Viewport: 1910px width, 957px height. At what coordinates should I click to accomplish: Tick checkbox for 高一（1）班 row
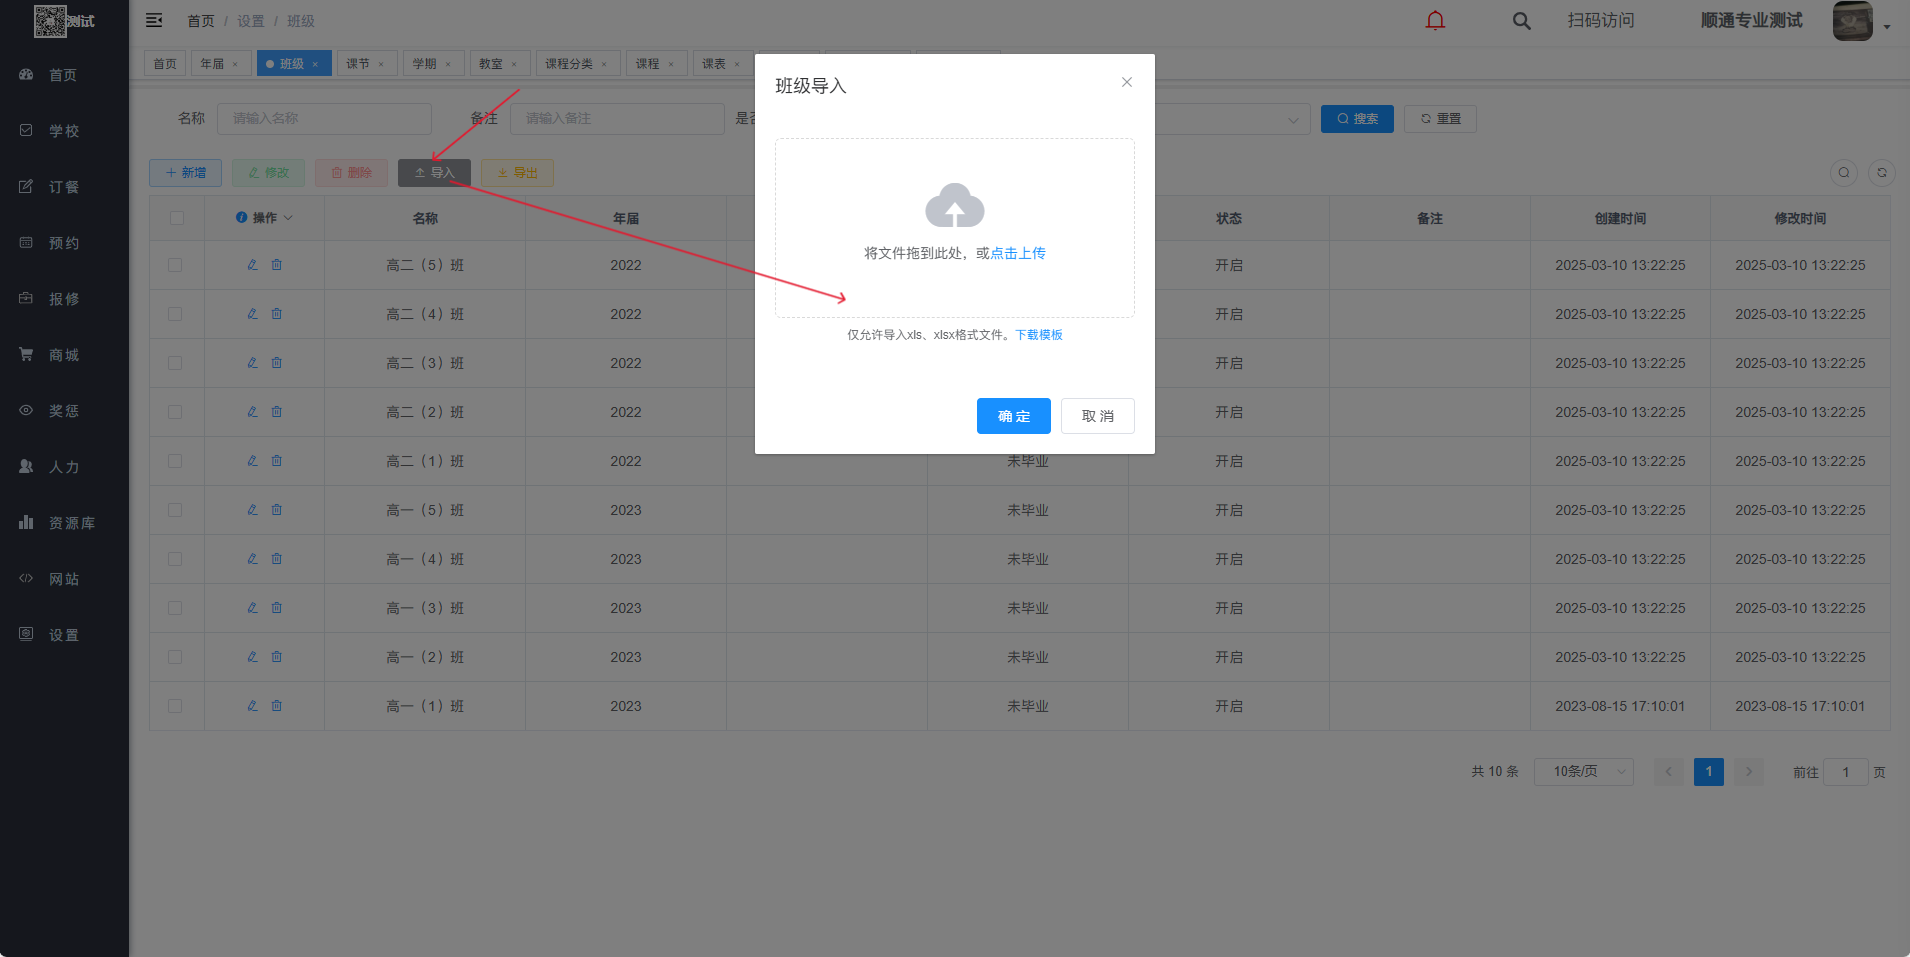175,706
